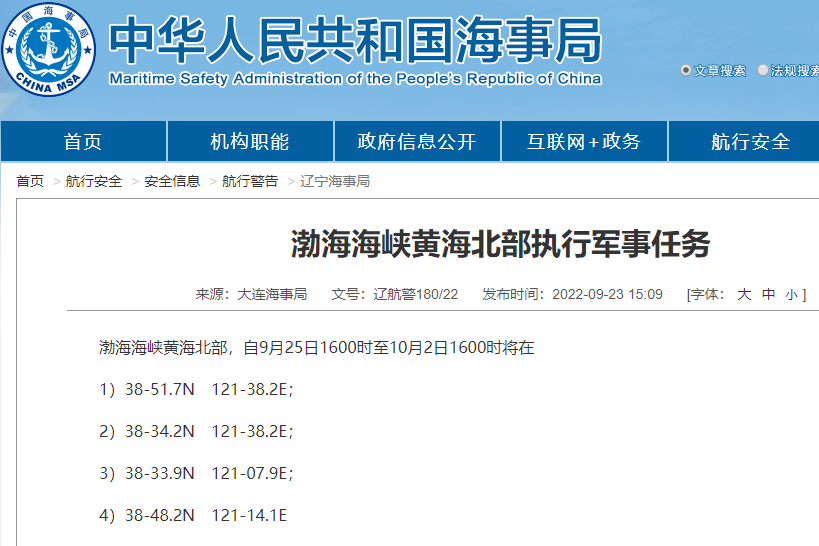Click coordinate line 2) 38-34.2N 121-38.2E

[196, 431]
